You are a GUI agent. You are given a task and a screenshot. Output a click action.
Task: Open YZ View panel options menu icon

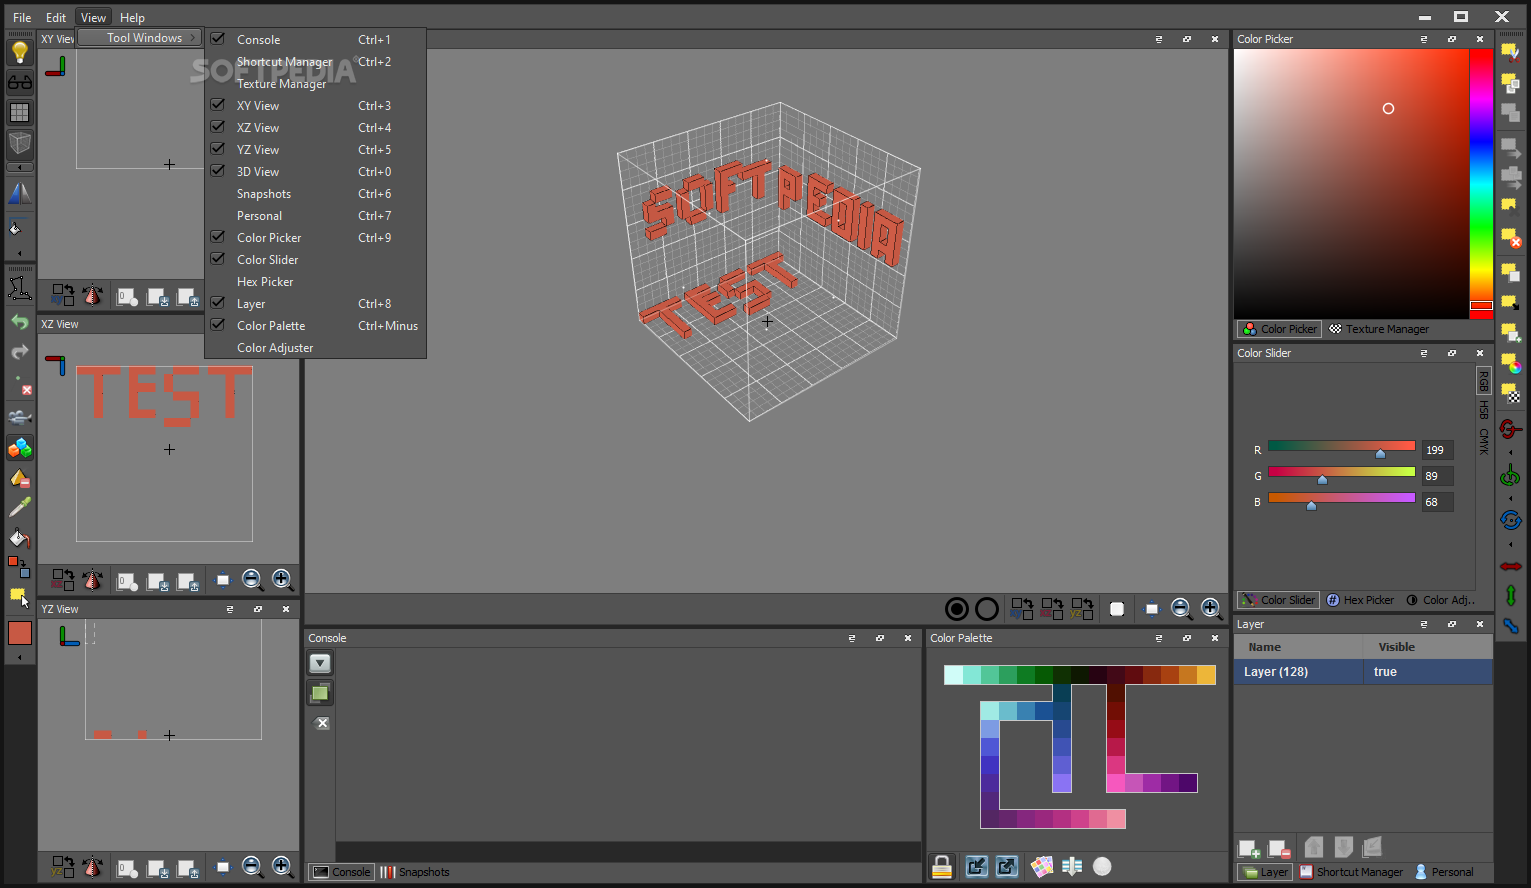[x=230, y=609]
